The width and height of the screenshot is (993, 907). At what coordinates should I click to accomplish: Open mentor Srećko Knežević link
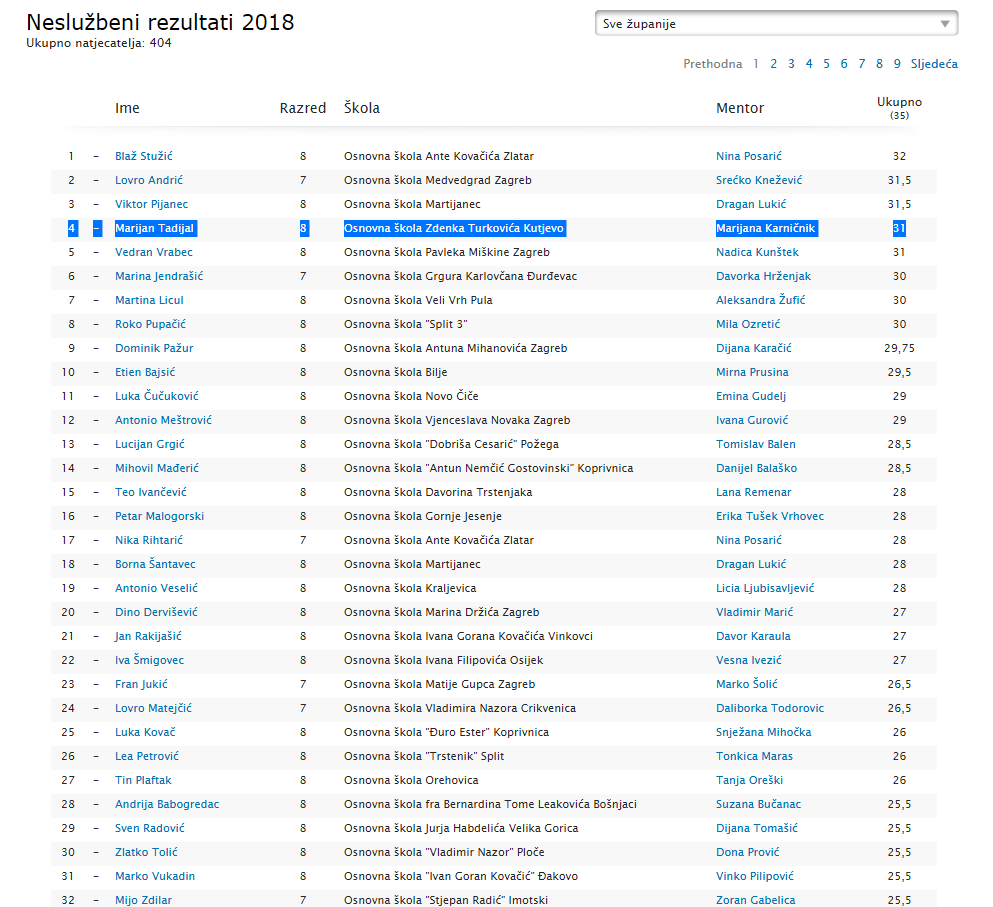tap(759, 180)
